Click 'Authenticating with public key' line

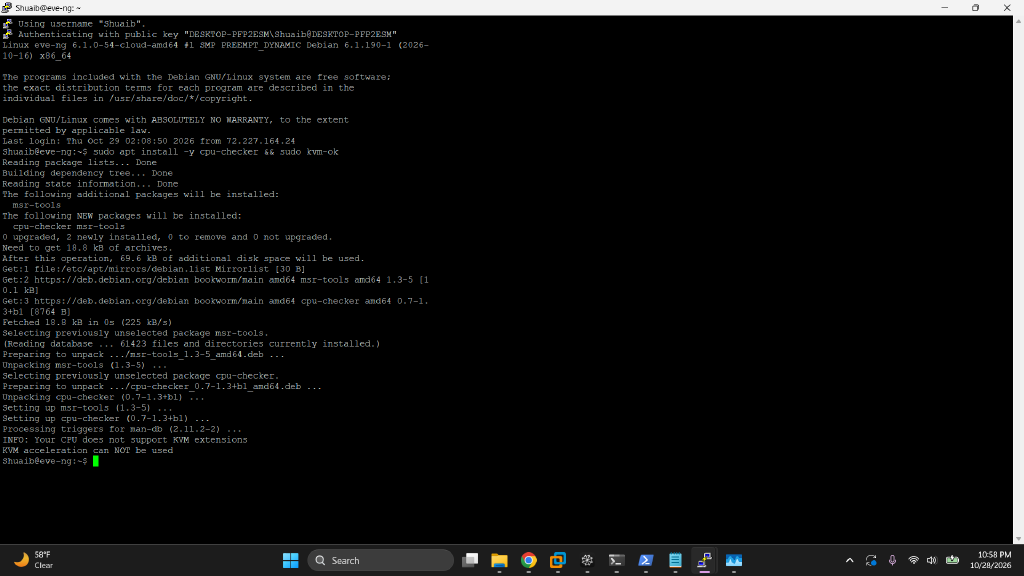207,34
